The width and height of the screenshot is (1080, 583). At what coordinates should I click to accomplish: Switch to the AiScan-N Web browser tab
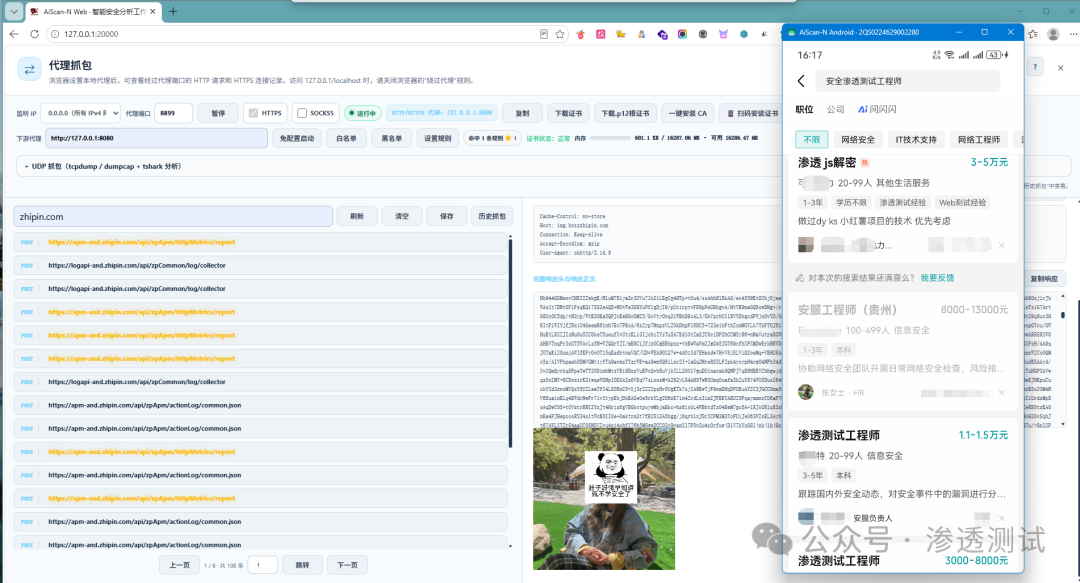click(94, 12)
